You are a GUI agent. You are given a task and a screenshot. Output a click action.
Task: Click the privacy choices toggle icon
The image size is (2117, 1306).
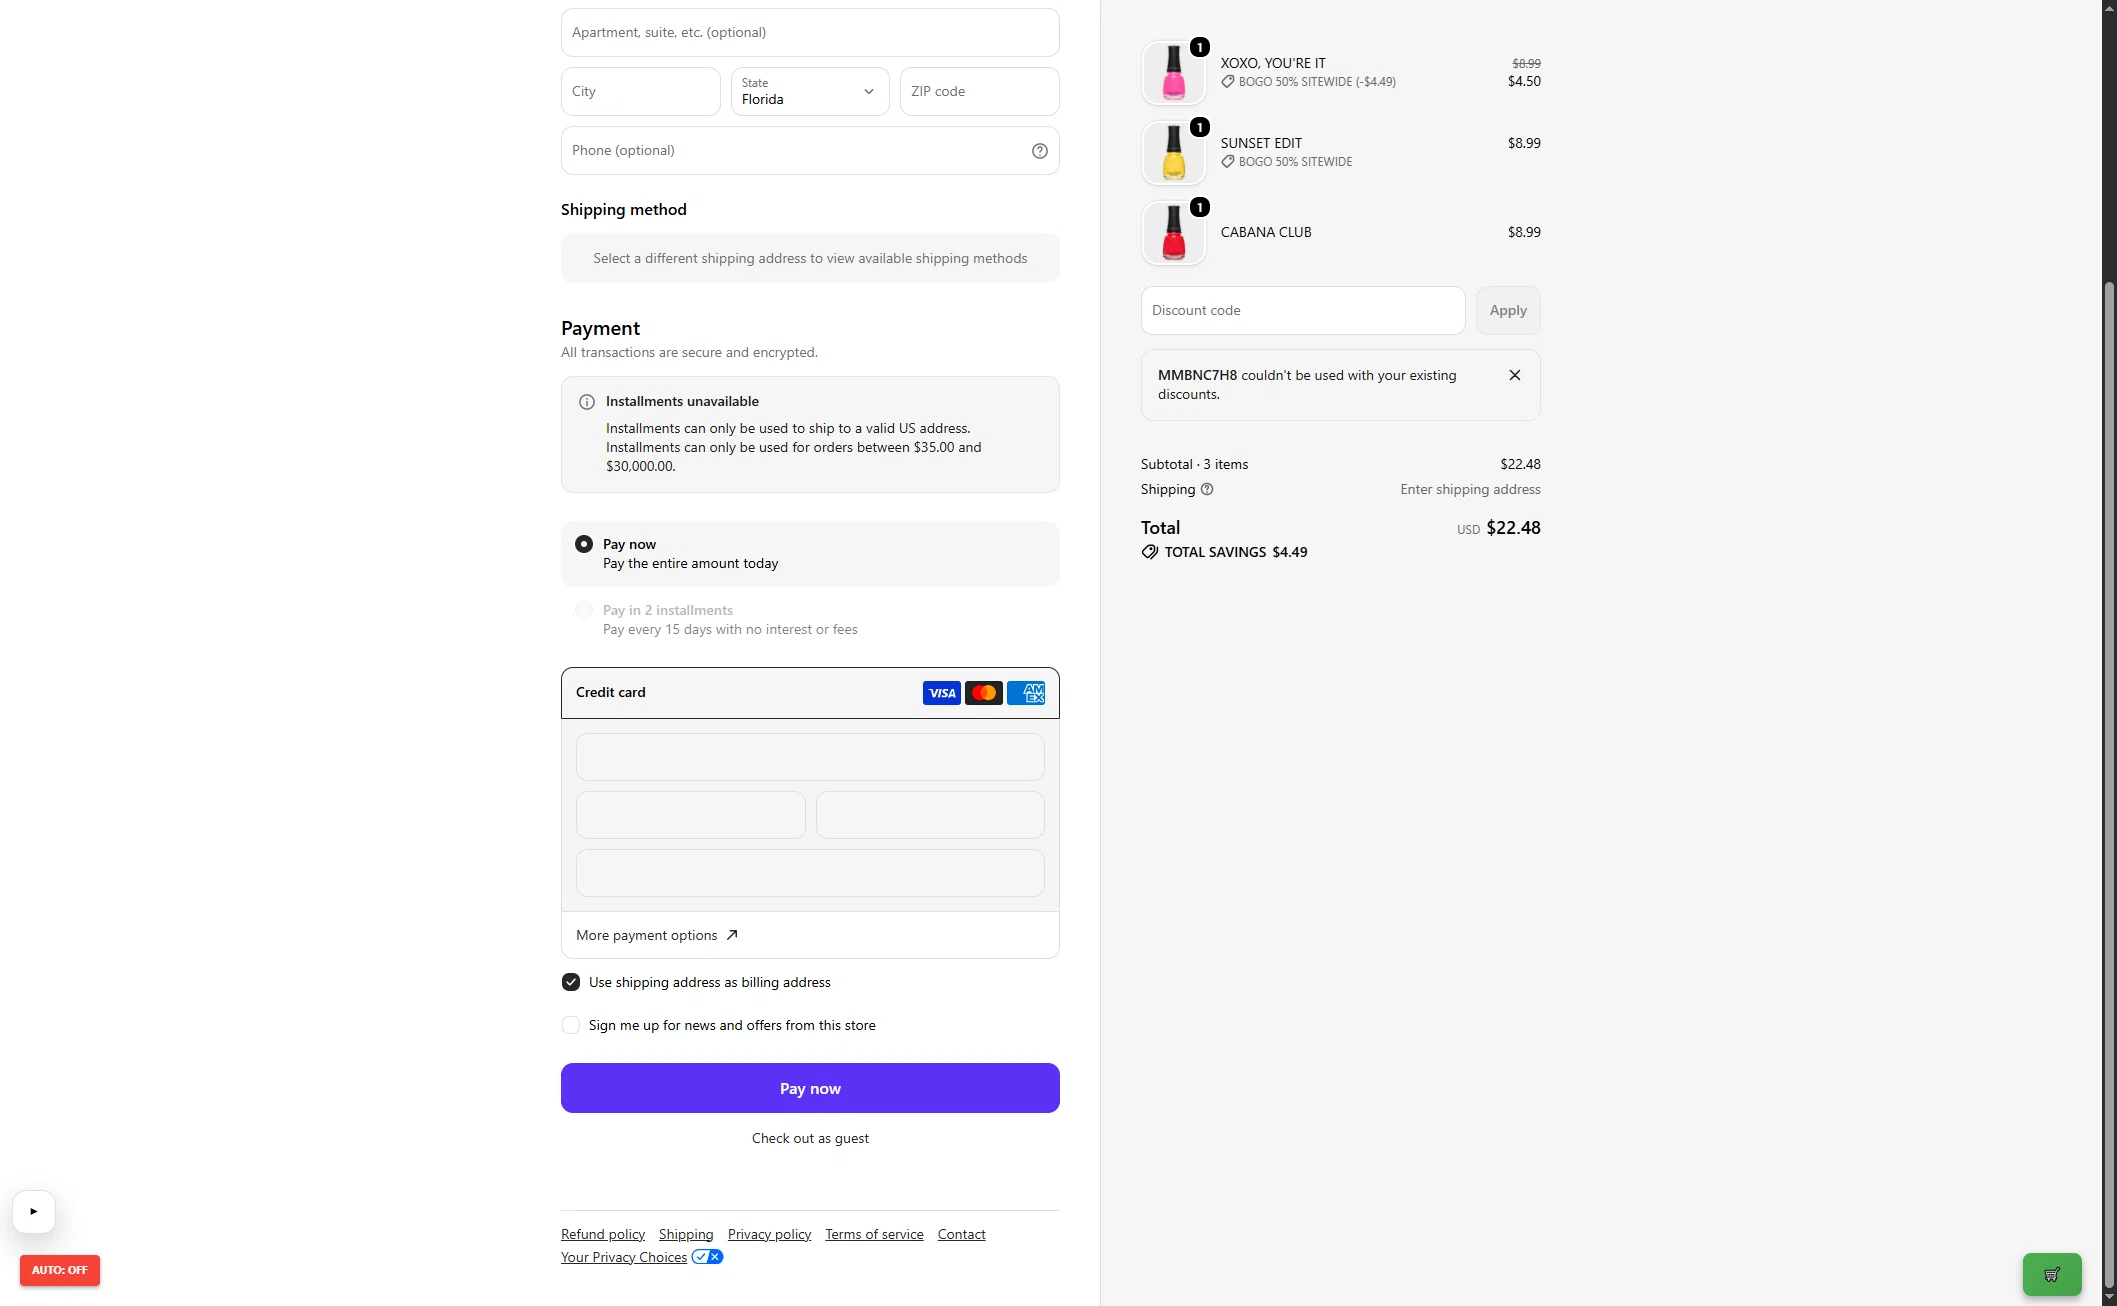pyautogui.click(x=707, y=1257)
